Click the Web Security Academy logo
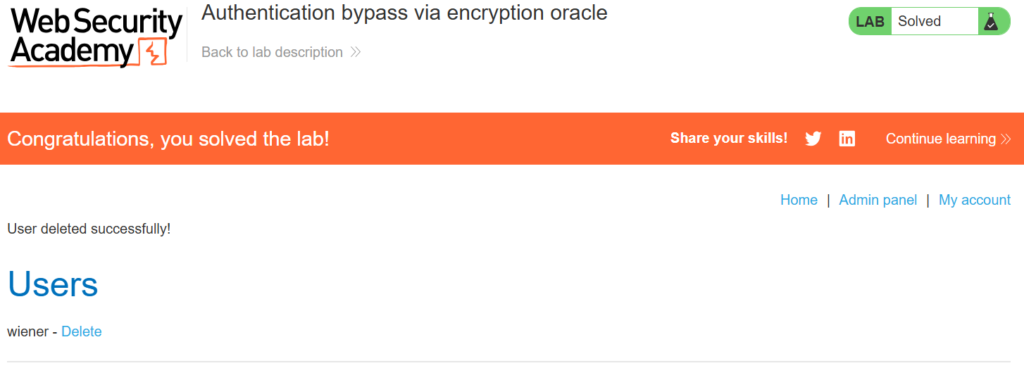1024x380 pixels. point(95,37)
